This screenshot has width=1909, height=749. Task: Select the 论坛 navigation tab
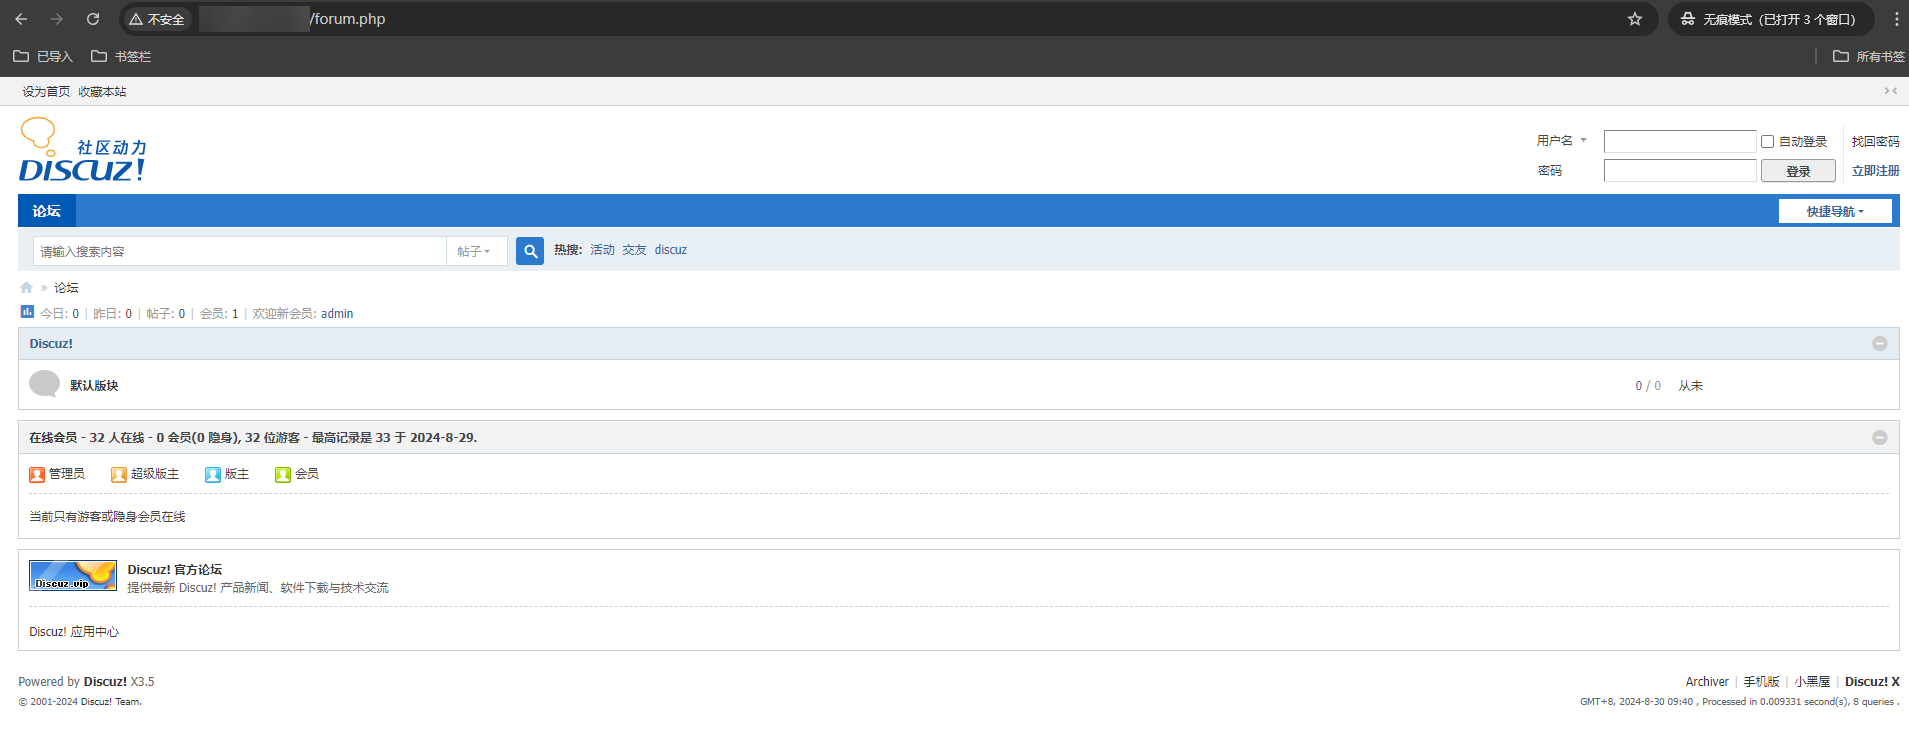(x=47, y=211)
